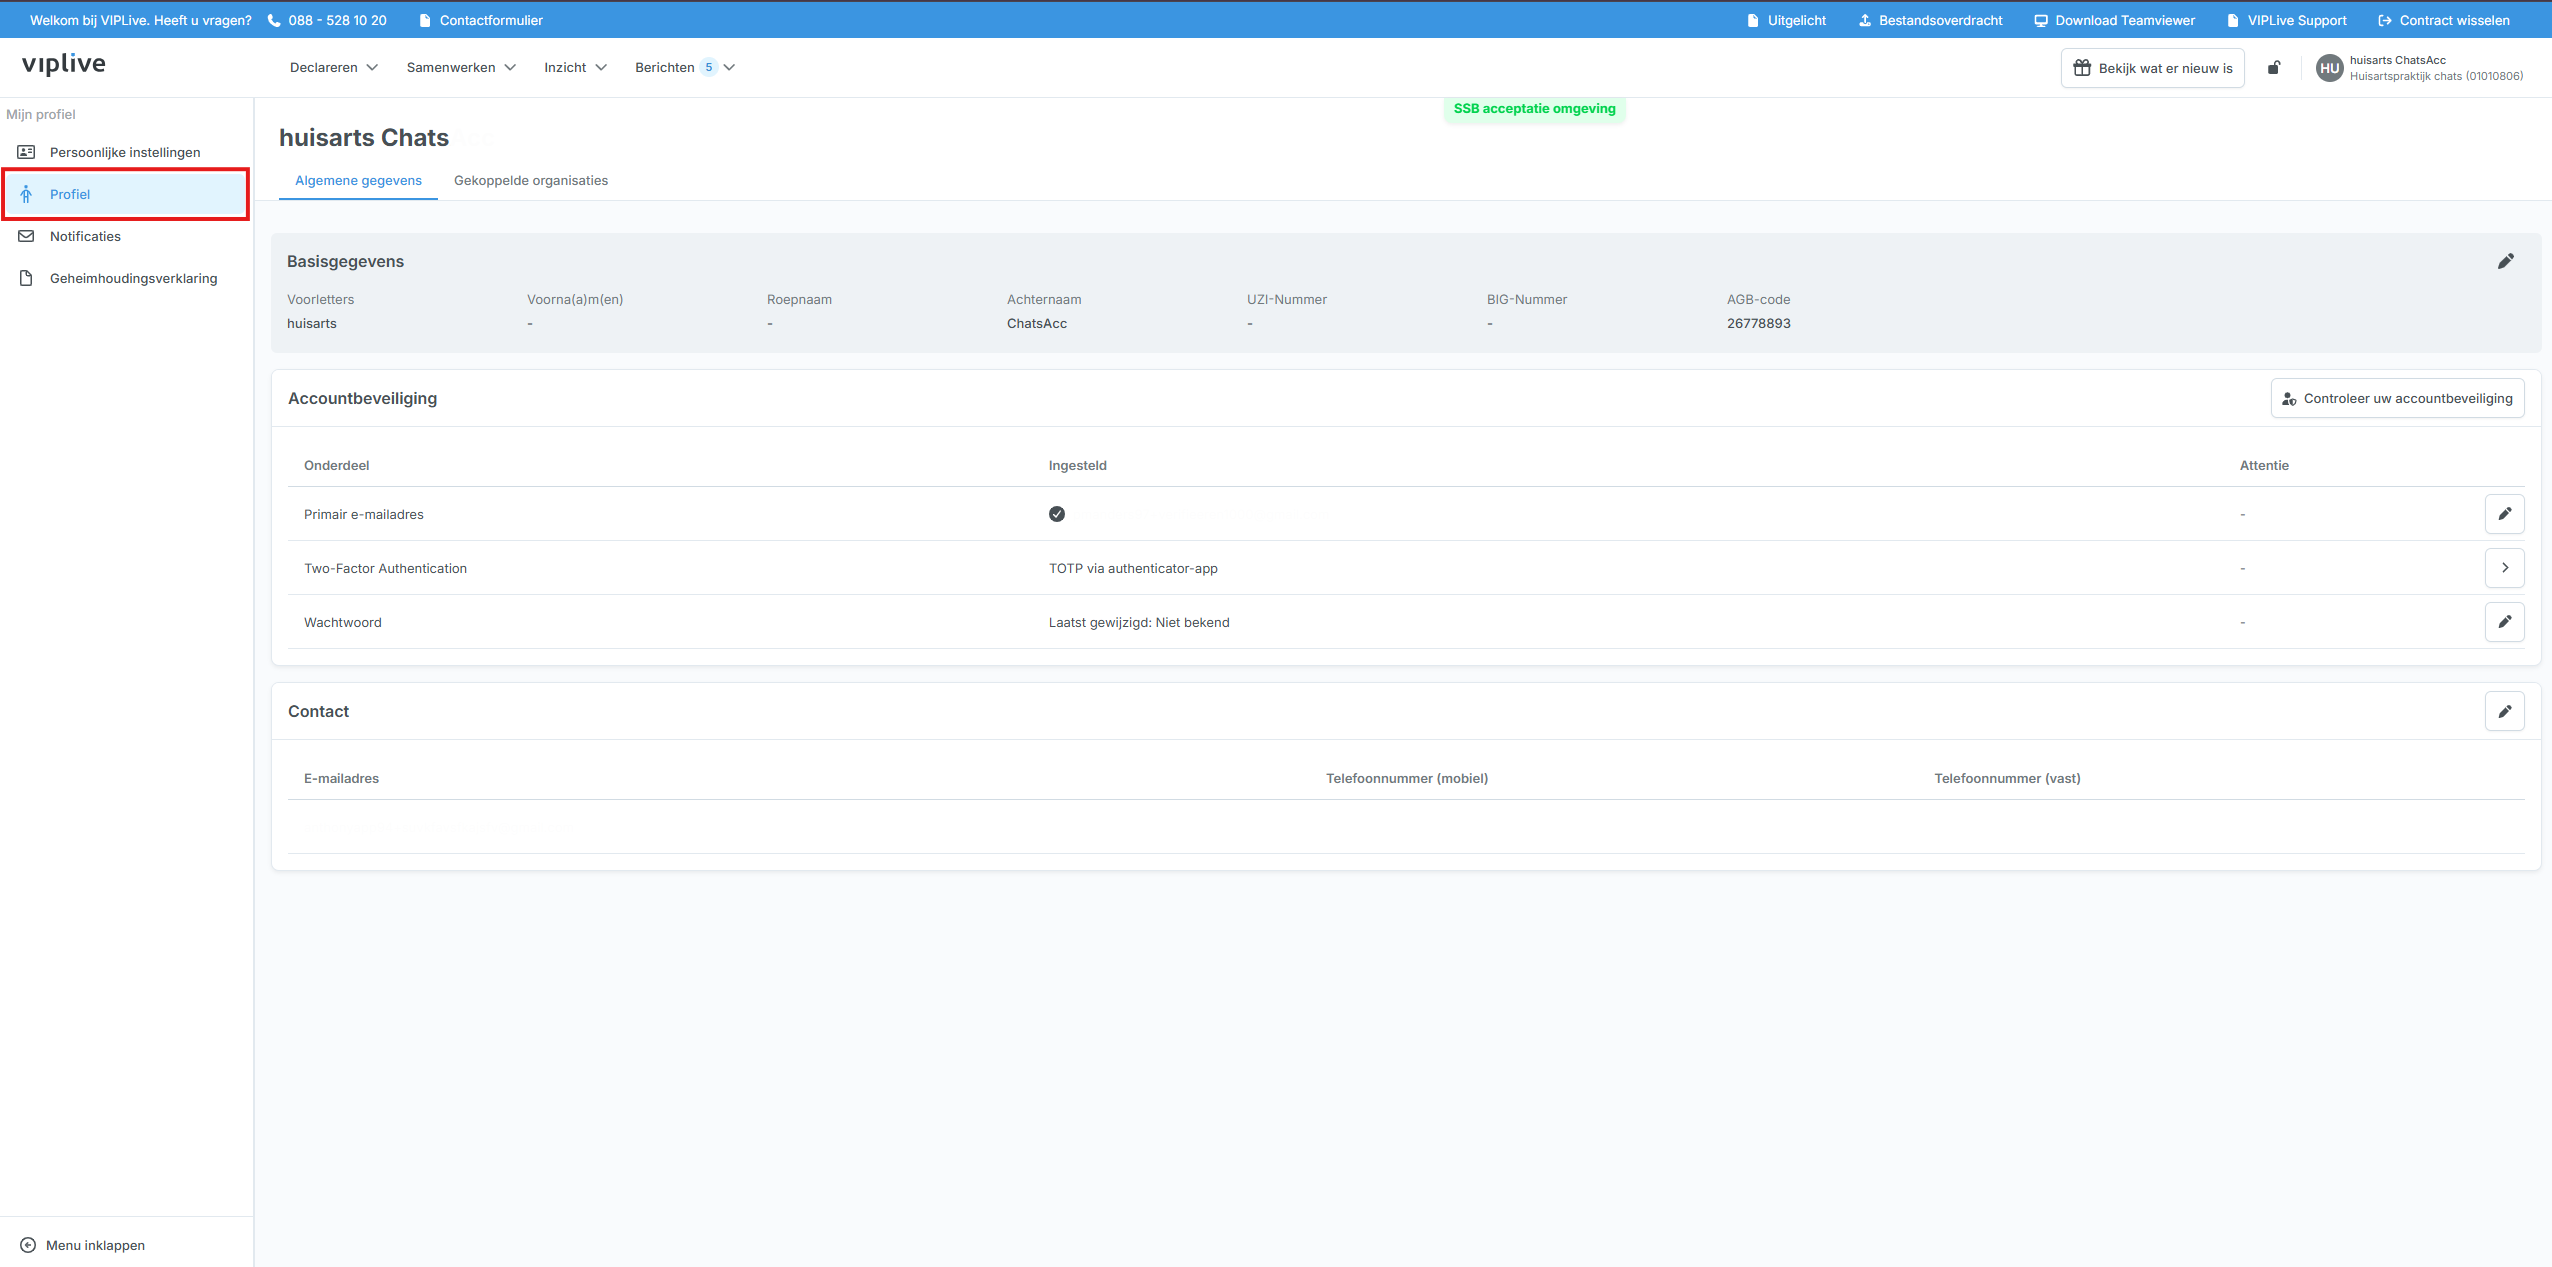Click the viplive logo
This screenshot has height=1267, width=2552.
64,64
